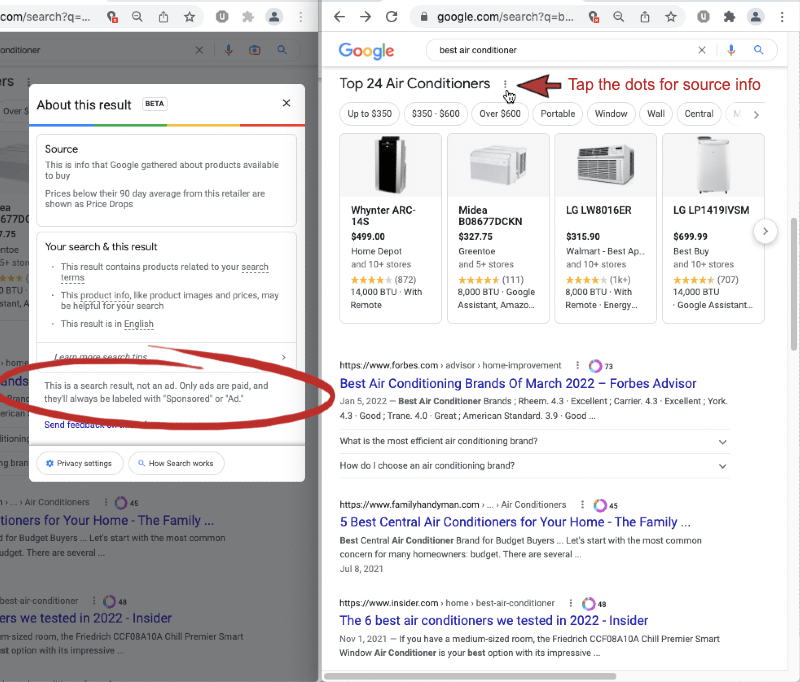The height and width of the screenshot is (682, 800).
Task: Click the 'Greentoe' seller text
Action: tap(477, 251)
